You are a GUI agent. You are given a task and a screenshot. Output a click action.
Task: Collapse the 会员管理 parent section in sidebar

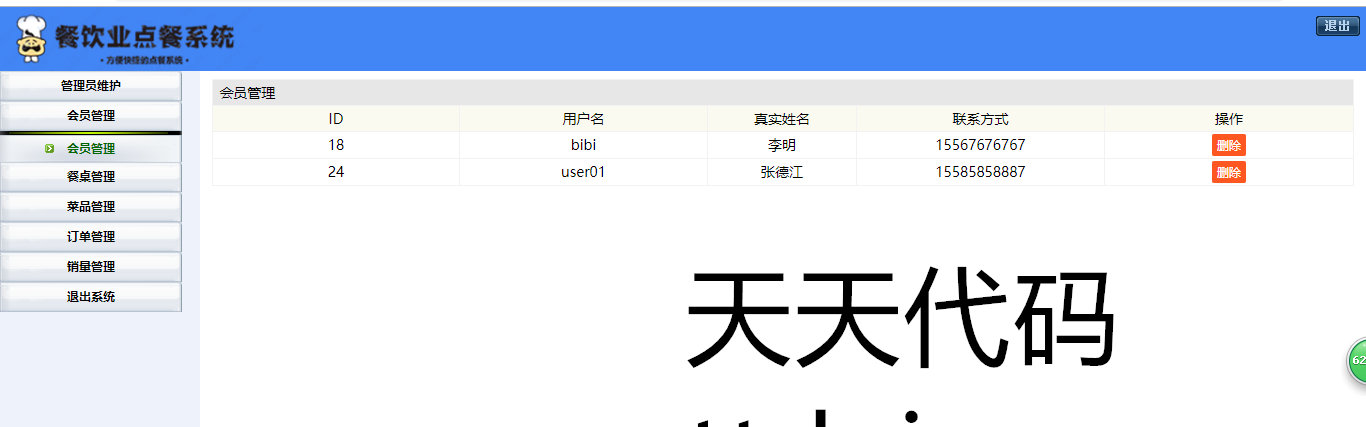(x=91, y=116)
